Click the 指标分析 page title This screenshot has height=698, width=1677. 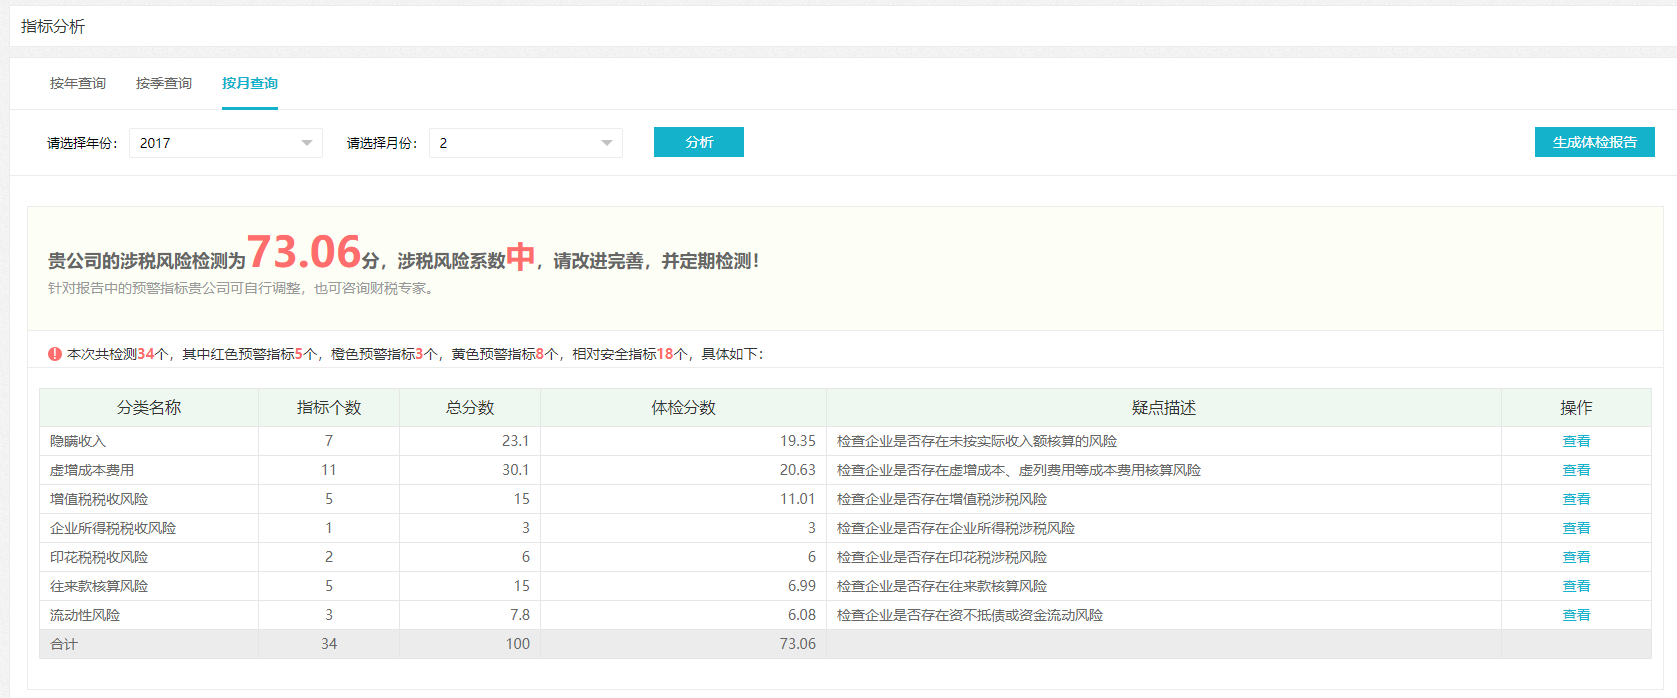click(53, 26)
